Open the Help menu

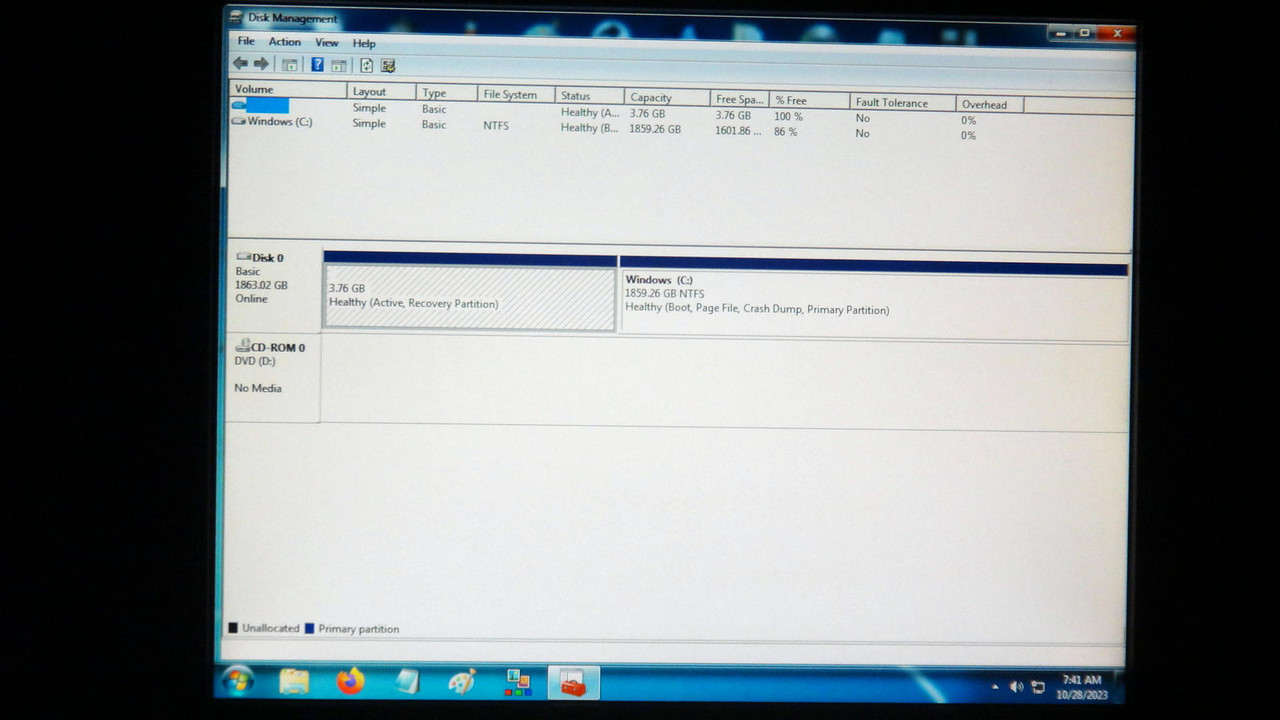[x=364, y=43]
